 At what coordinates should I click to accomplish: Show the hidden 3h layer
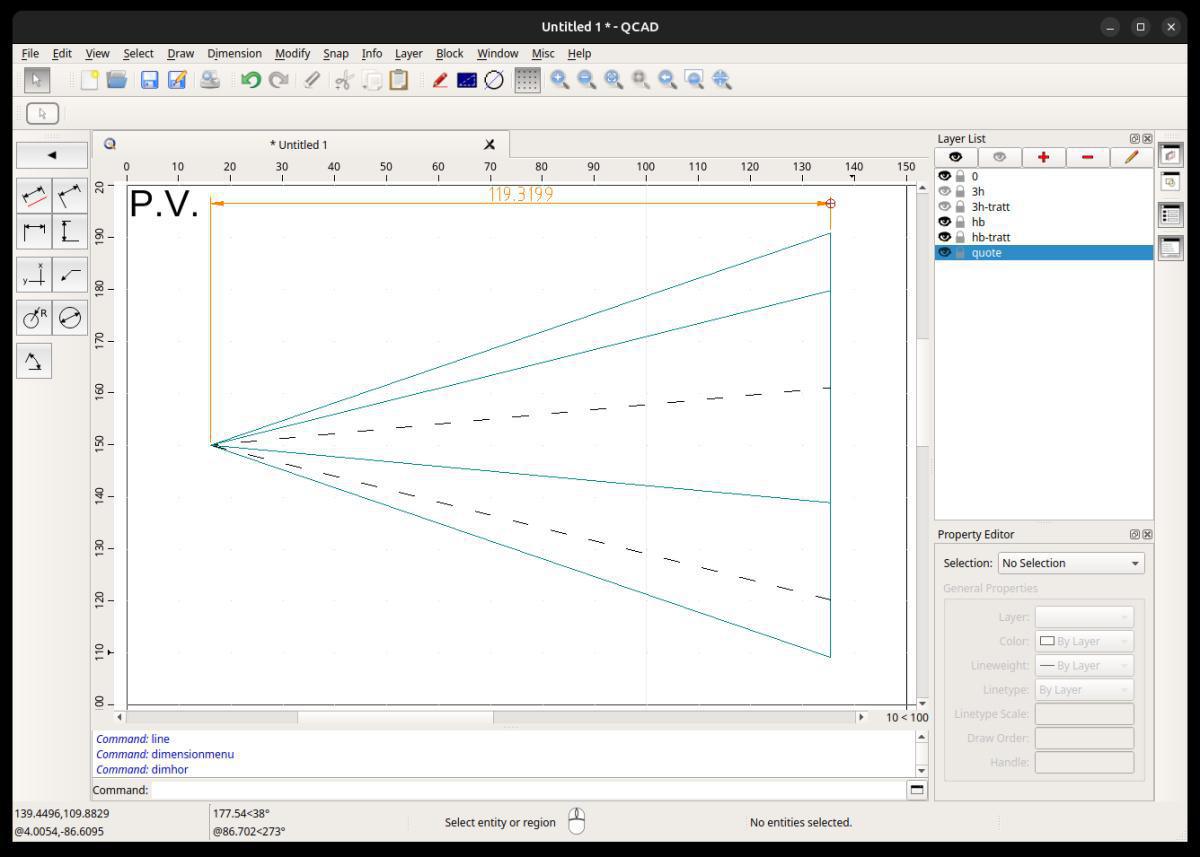pos(944,191)
